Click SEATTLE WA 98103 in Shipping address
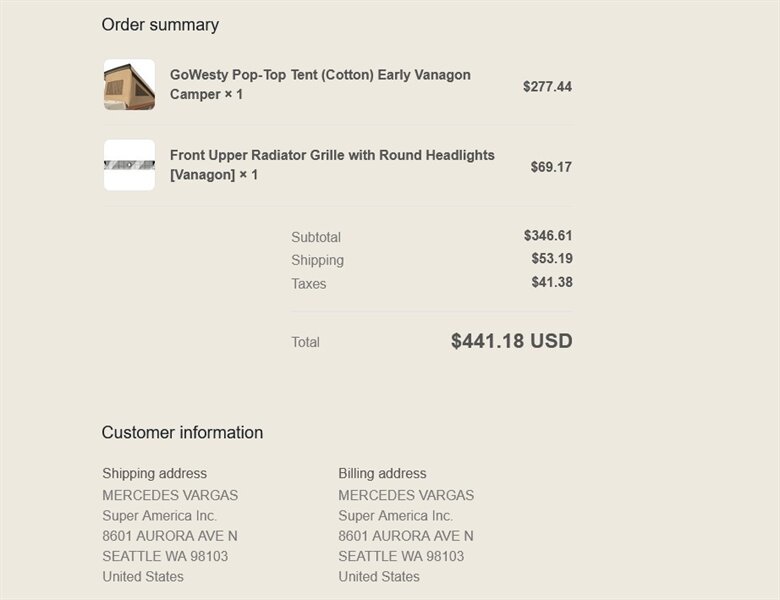The width and height of the screenshot is (780, 600). tap(165, 556)
